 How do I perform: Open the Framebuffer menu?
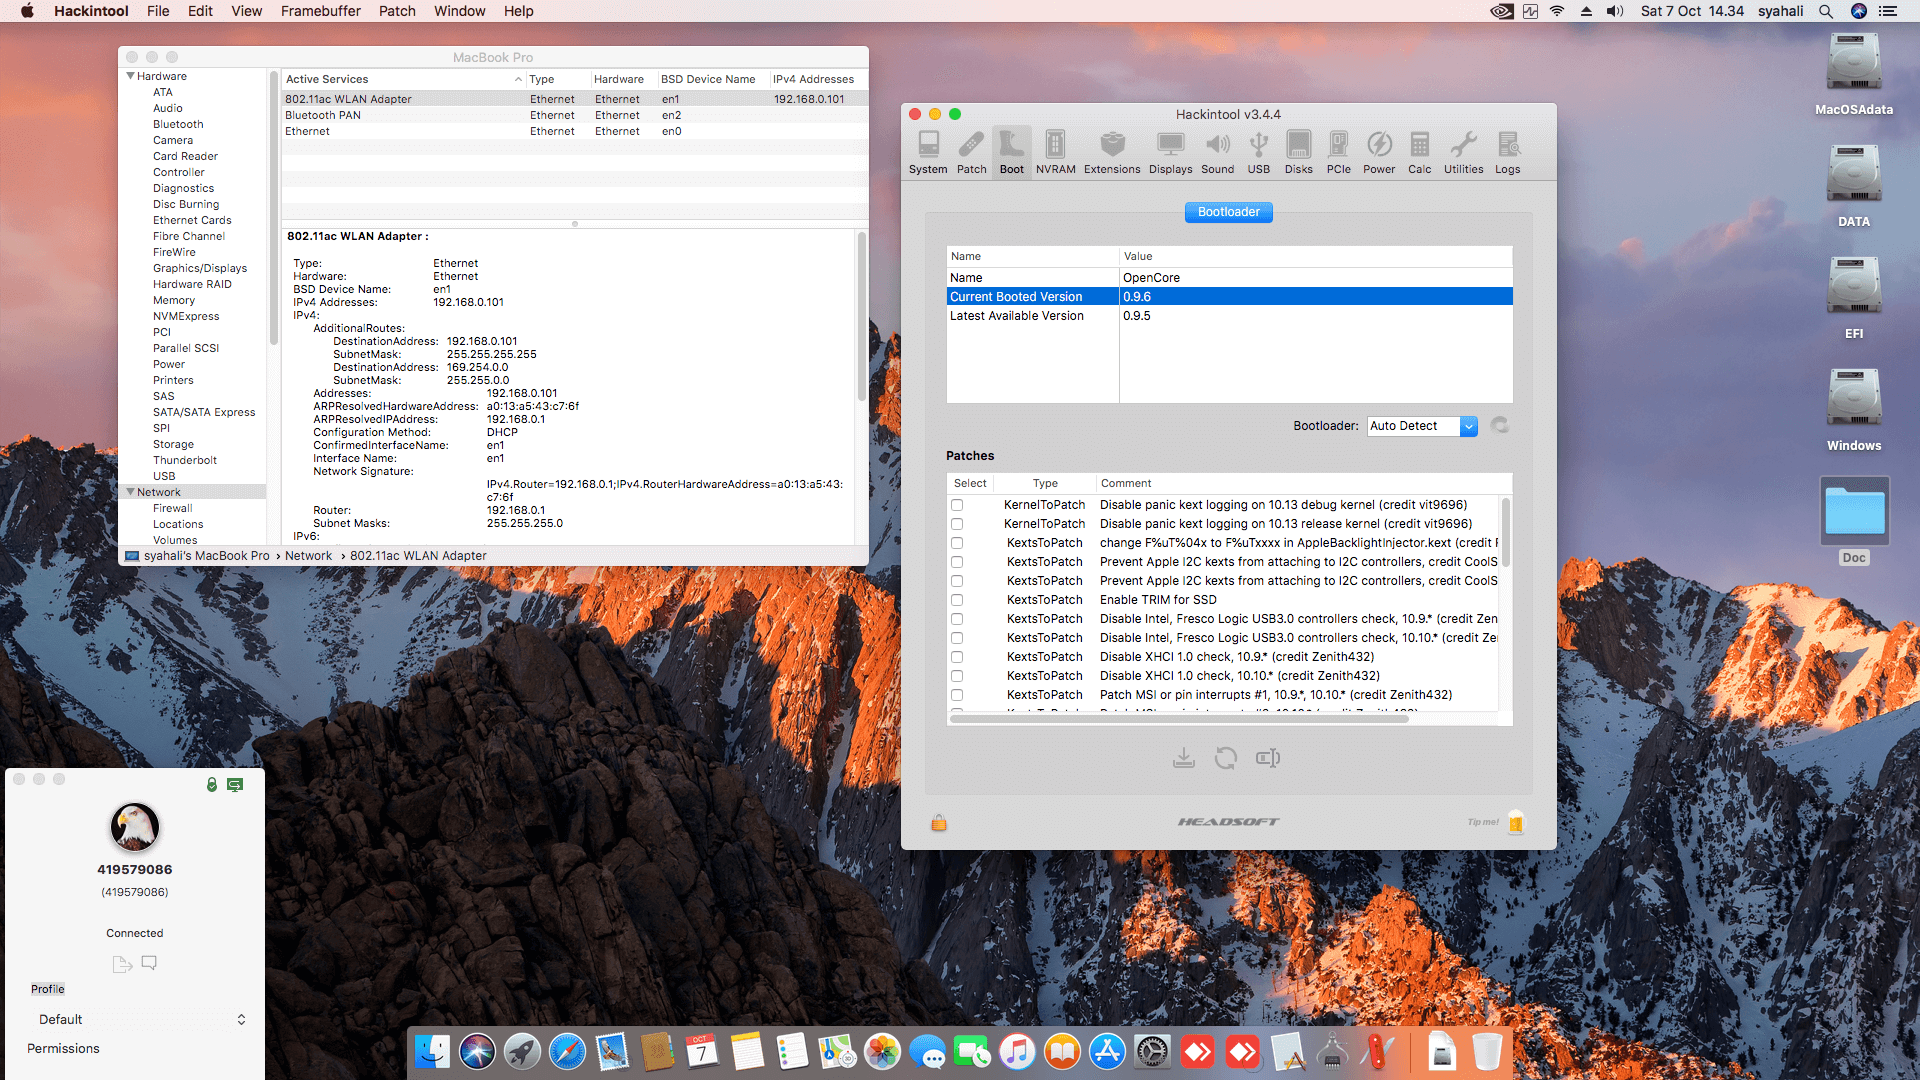click(x=320, y=11)
